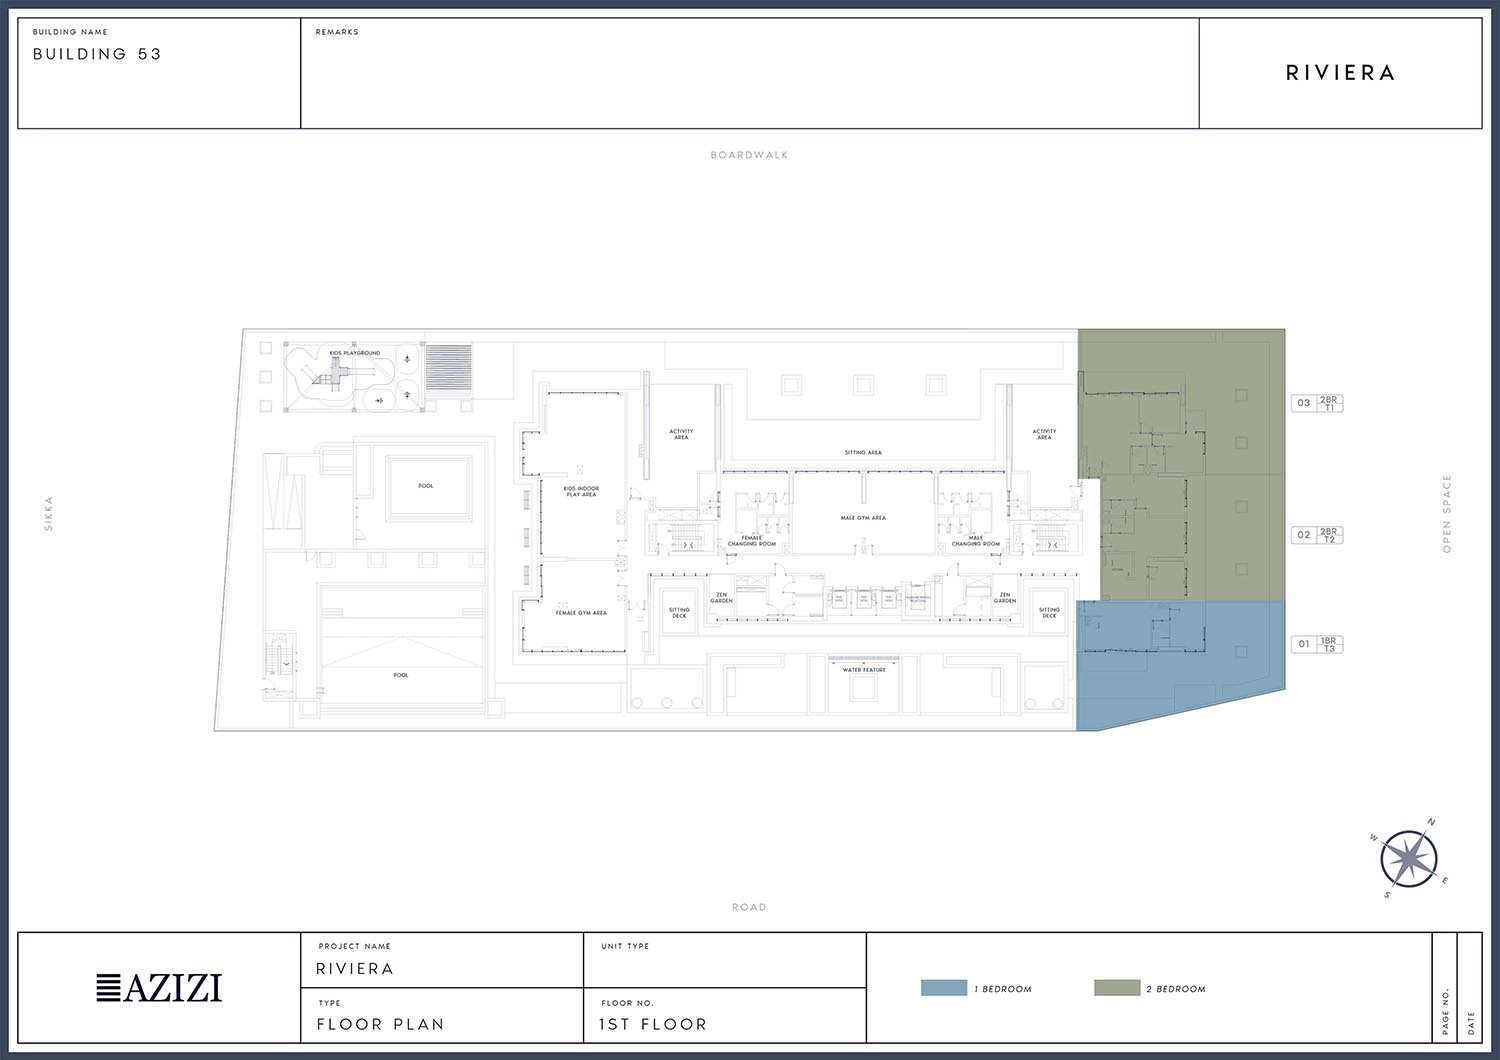Click the AZIZI logo
The height and width of the screenshot is (1060, 1500).
tap(159, 987)
